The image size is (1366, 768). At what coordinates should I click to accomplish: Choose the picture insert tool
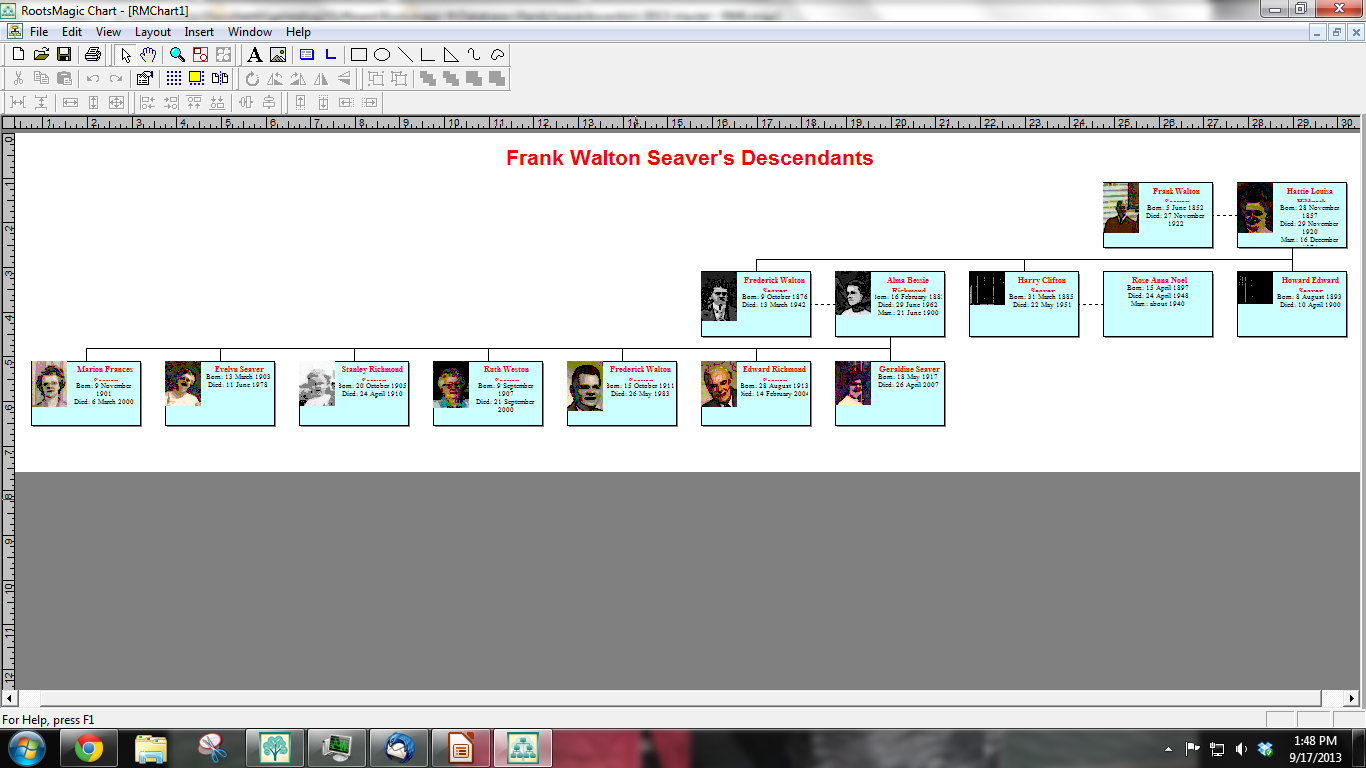pyautogui.click(x=279, y=56)
